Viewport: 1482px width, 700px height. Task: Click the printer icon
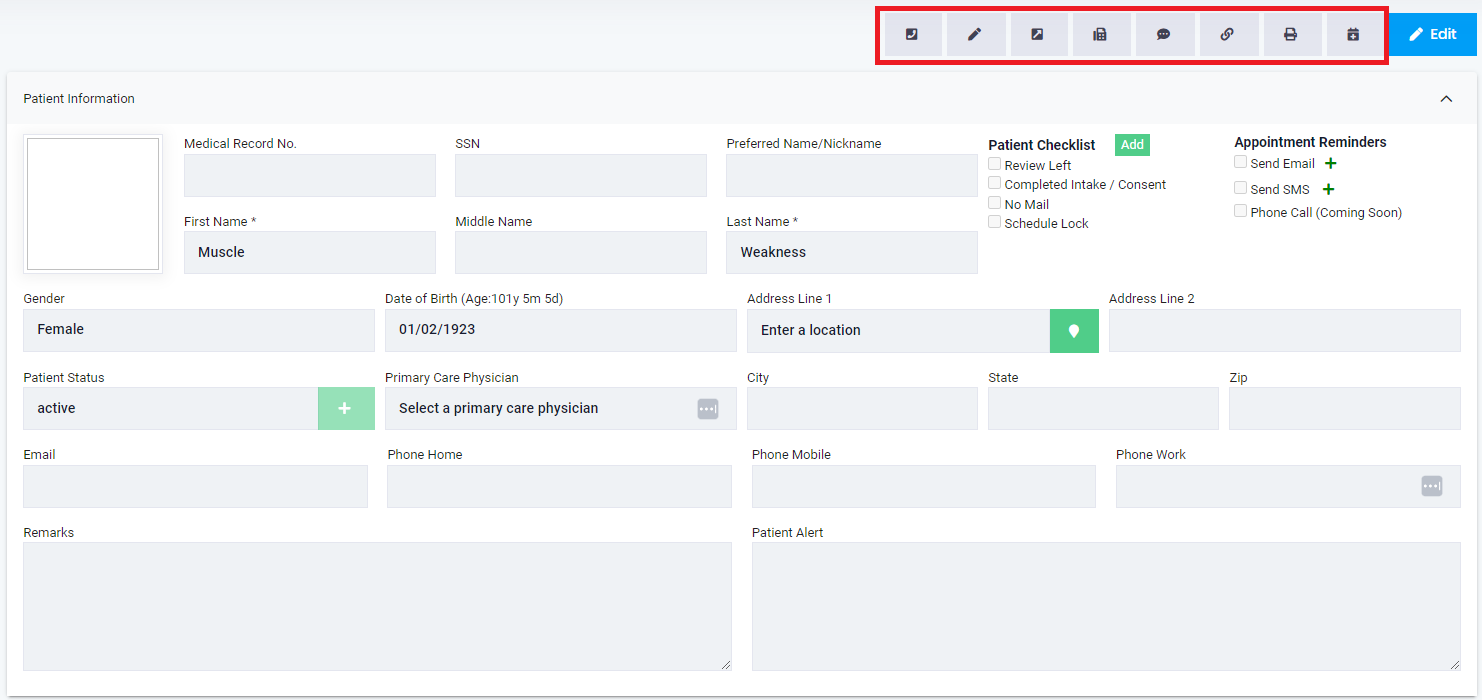(x=1291, y=34)
